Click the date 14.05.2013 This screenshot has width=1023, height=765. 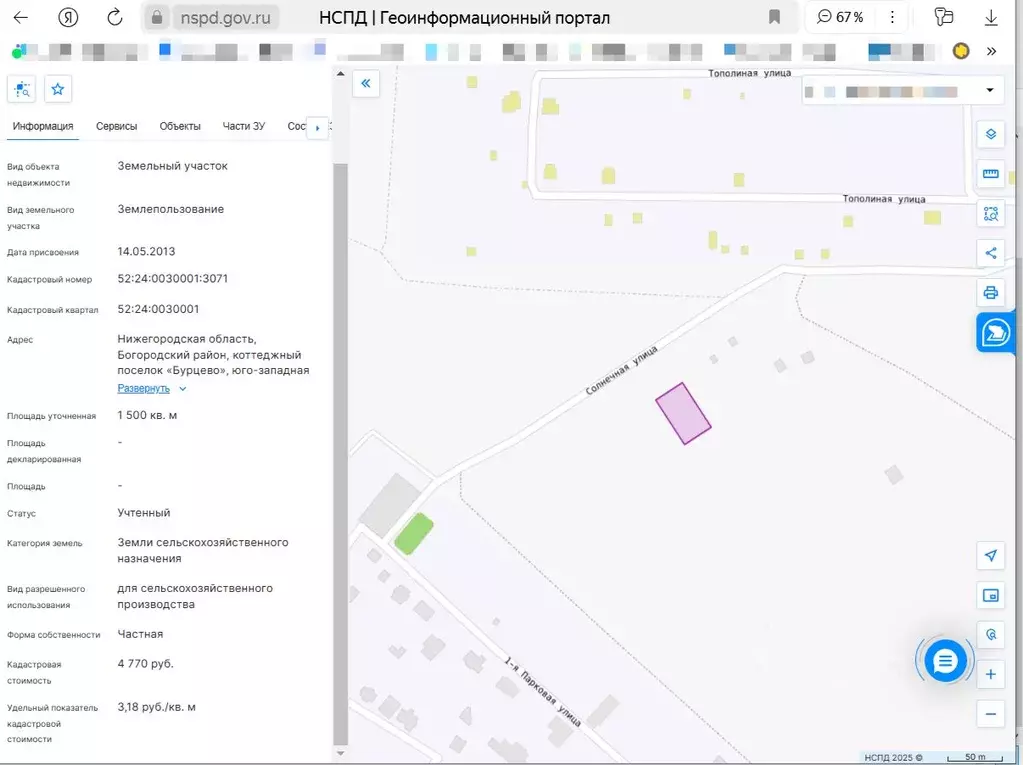click(146, 251)
